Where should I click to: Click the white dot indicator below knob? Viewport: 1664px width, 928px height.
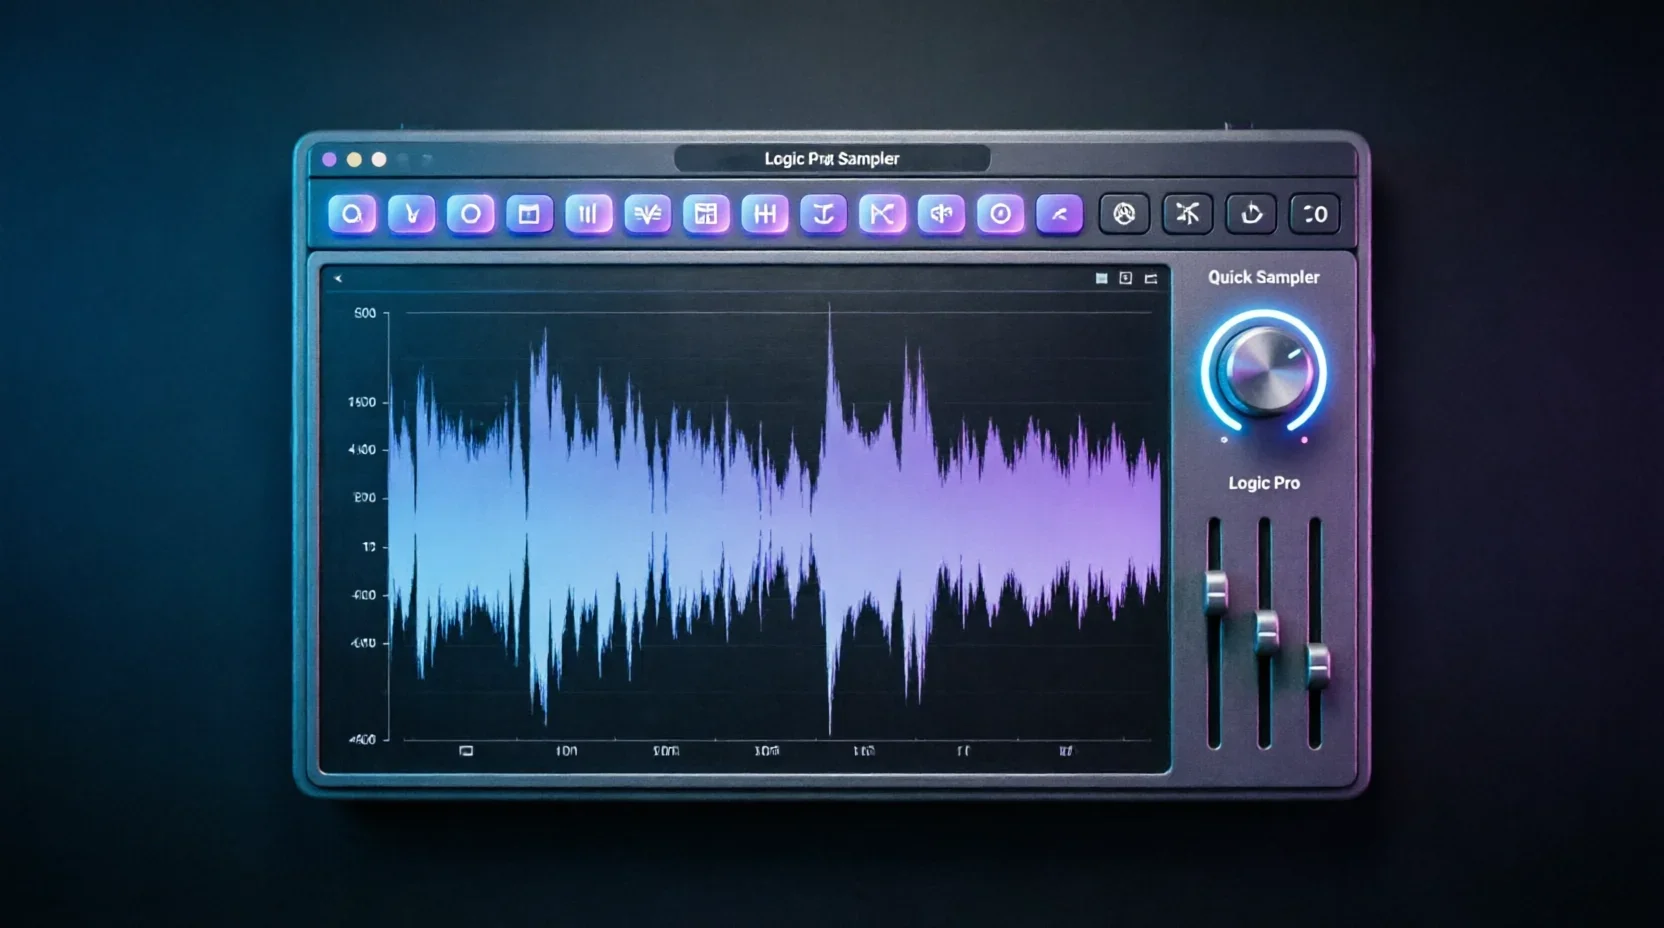1224,440
